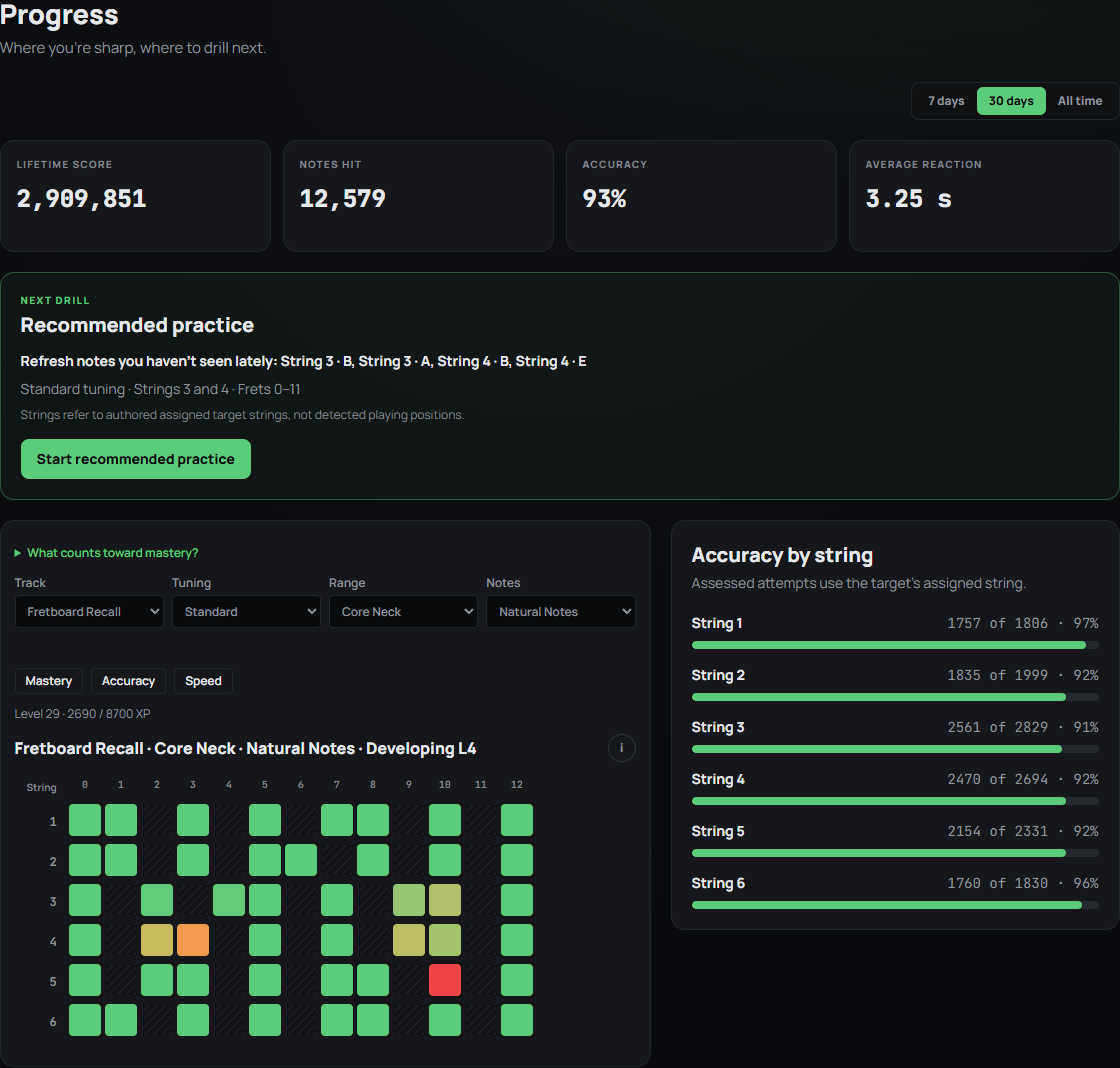Select the orange cell string 4 fret 3
This screenshot has height=1068, width=1120.
coord(193,940)
